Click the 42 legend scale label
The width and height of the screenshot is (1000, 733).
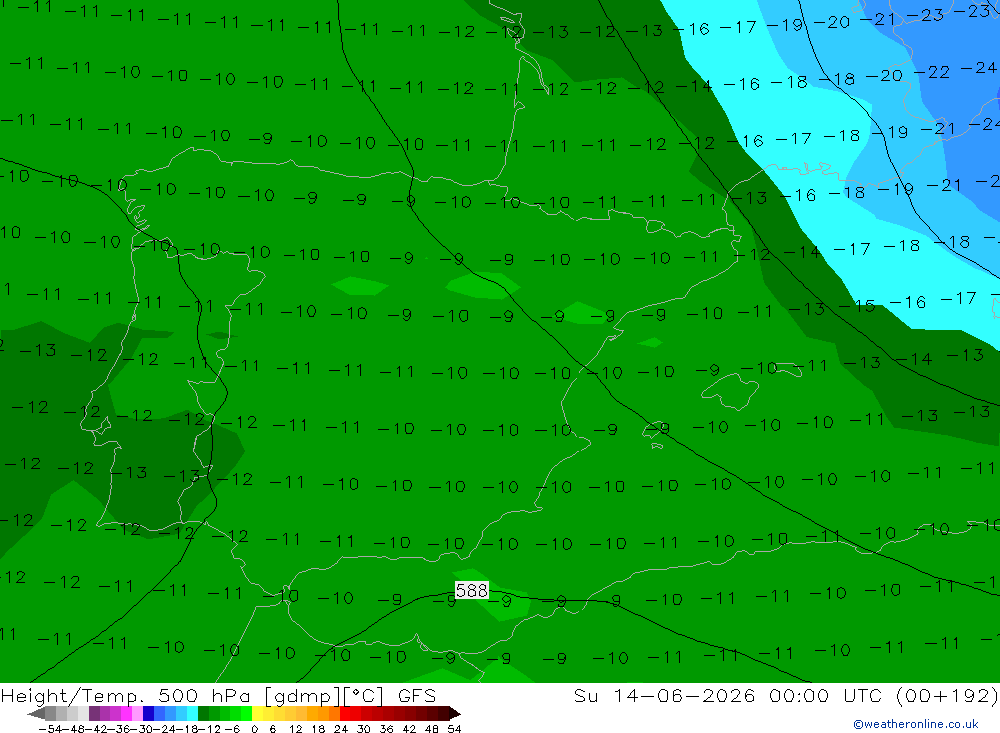point(409,729)
